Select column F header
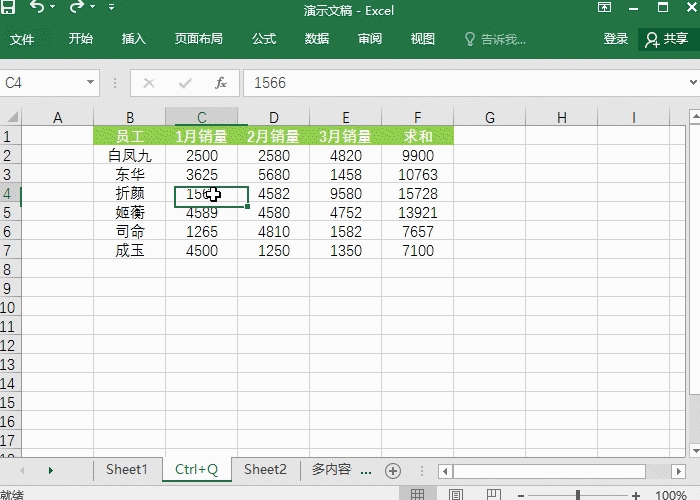Screen dimensions: 700x500 click(x=417, y=117)
